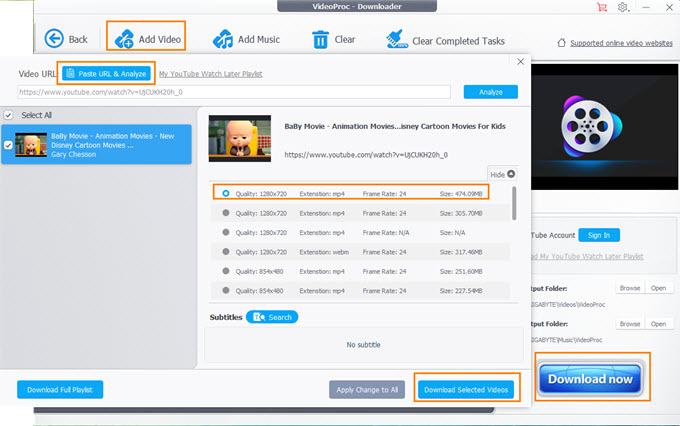Click the Download now button
The height and width of the screenshot is (426, 680).
pyautogui.click(x=590, y=379)
